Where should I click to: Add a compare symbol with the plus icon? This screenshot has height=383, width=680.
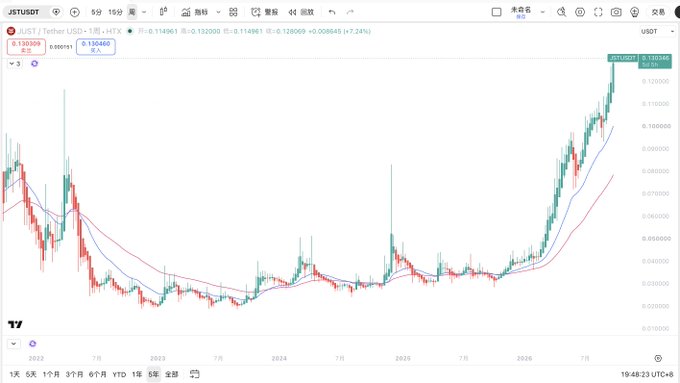click(x=75, y=12)
